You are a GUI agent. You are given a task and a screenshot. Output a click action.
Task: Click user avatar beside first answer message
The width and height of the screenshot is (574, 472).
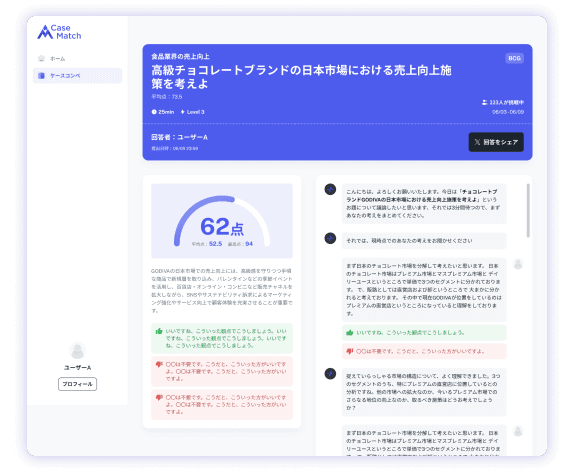coord(518,264)
